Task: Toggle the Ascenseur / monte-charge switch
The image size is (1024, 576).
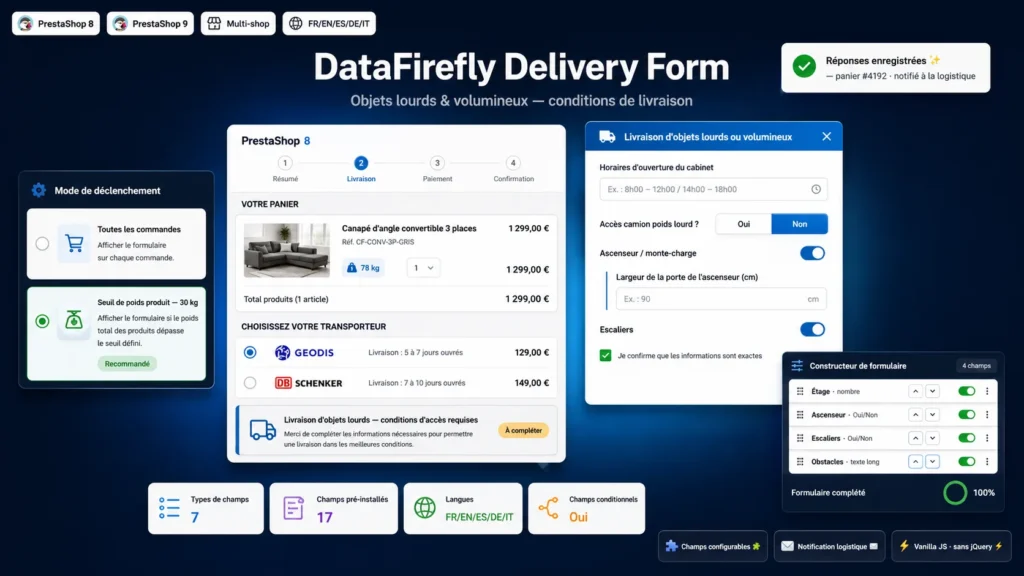Action: click(812, 253)
